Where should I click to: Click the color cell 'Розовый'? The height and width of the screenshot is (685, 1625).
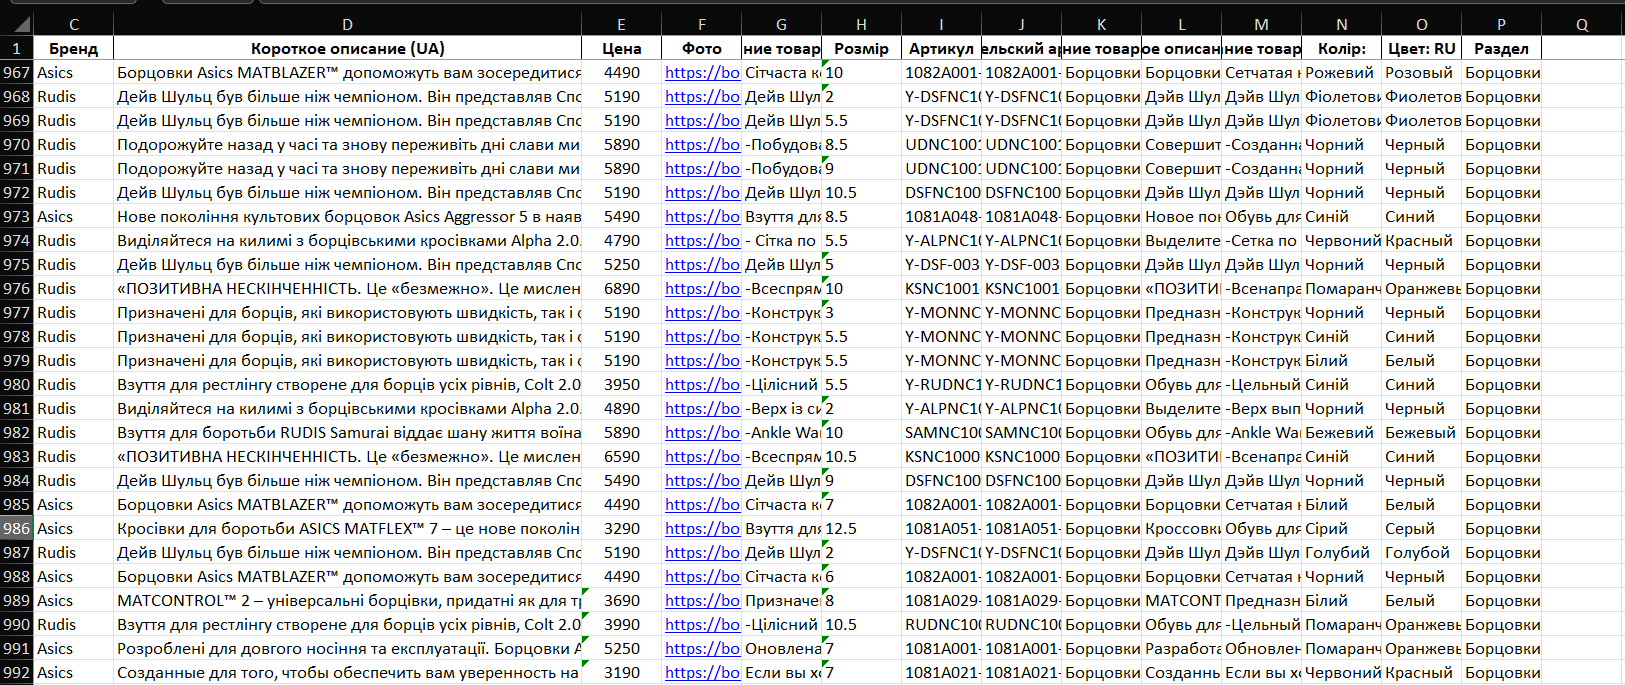(1422, 72)
